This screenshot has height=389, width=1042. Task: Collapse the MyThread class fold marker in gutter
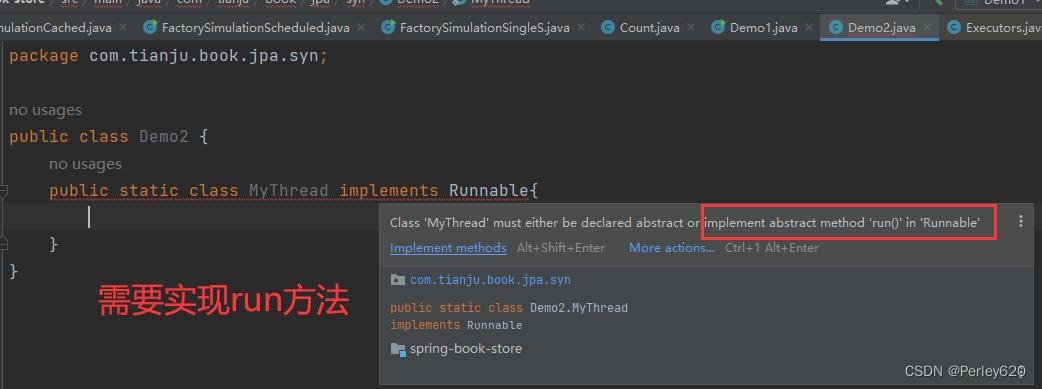coord(3,191)
